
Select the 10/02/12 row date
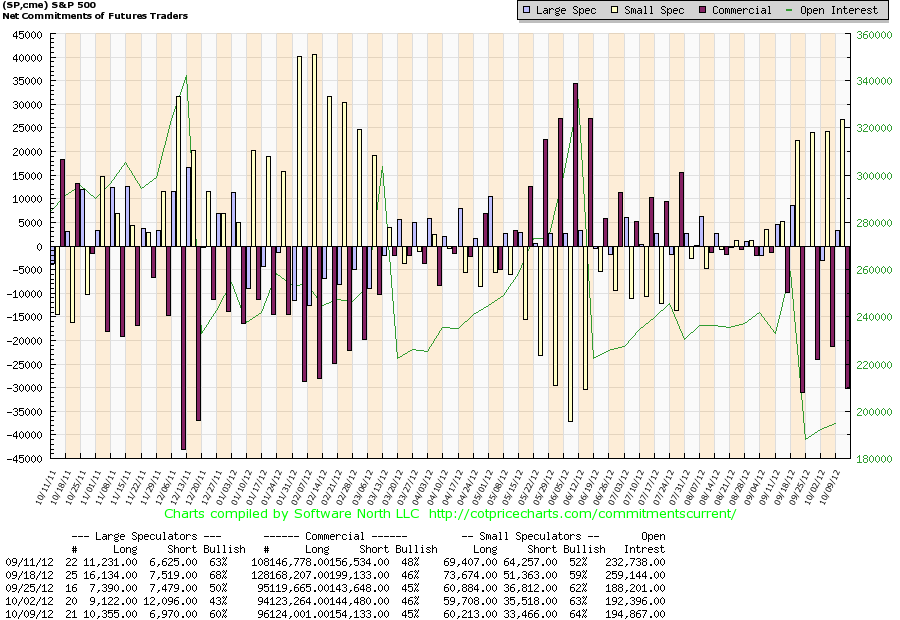coord(29,601)
